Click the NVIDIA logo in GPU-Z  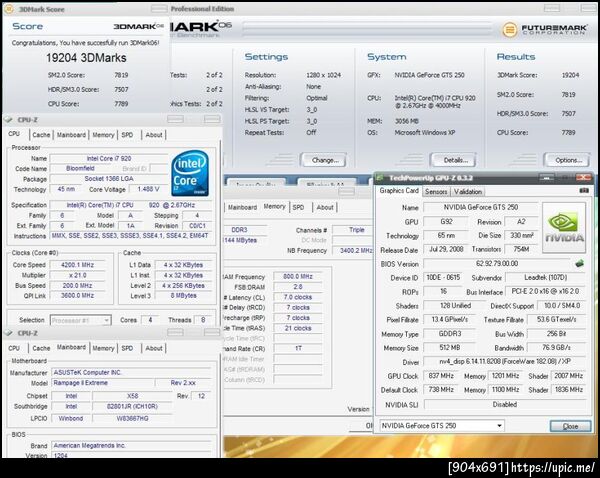564,228
